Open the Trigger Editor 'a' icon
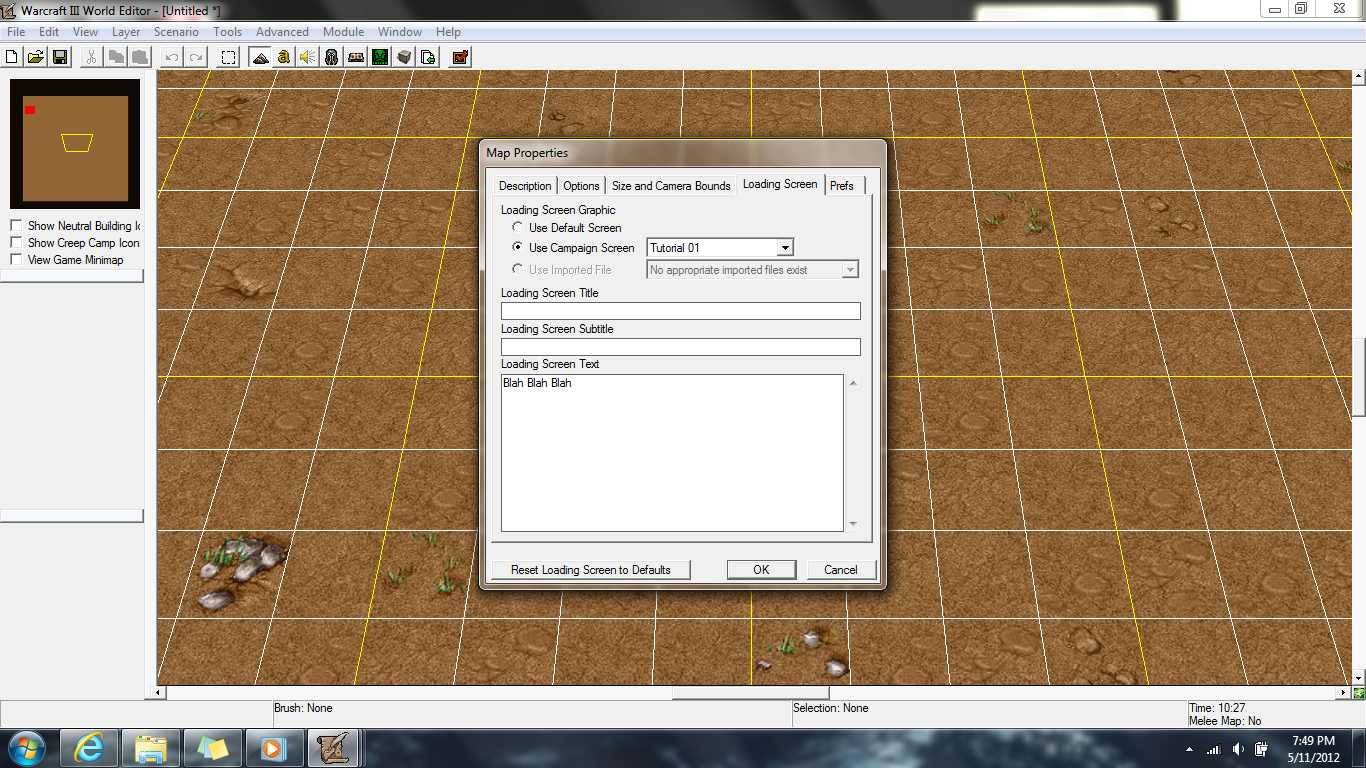Viewport: 1366px width, 768px height. 284,57
